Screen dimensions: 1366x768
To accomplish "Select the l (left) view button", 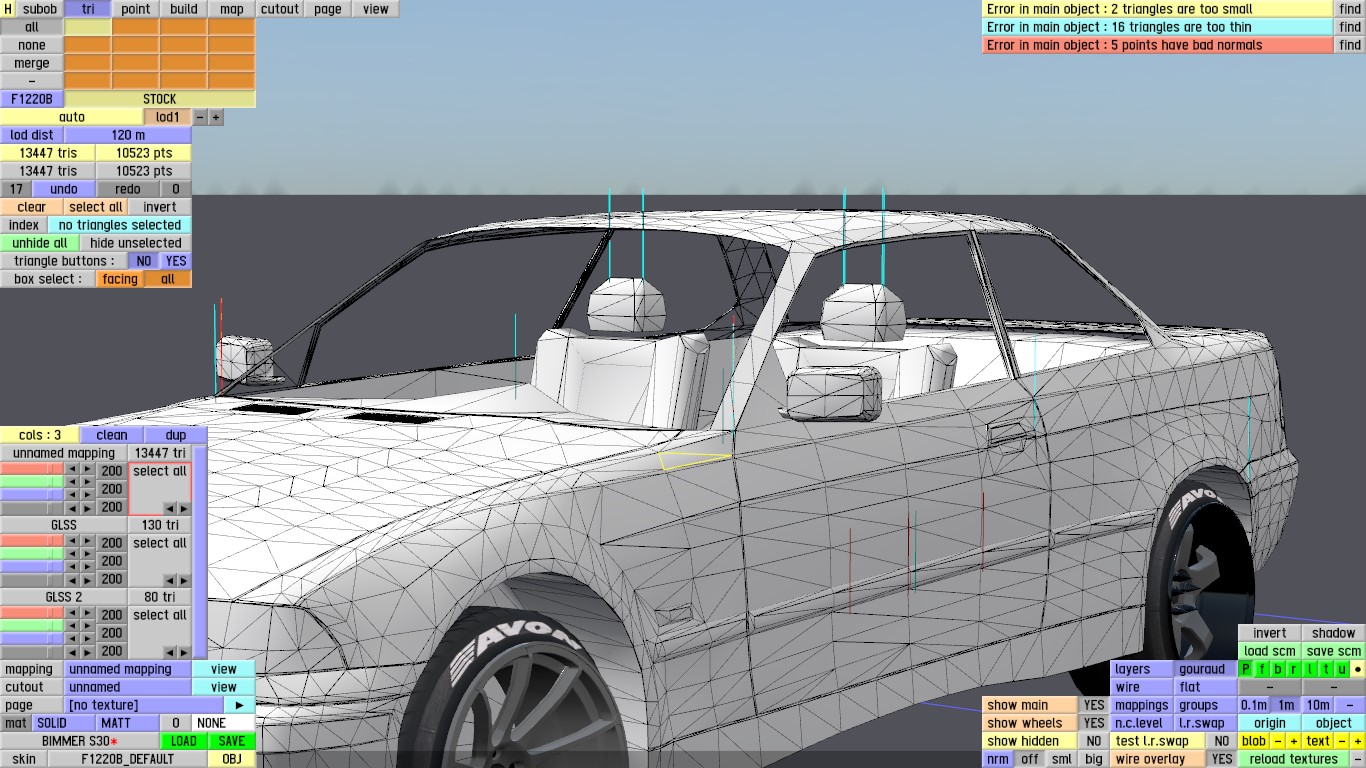I will pos(1310,669).
